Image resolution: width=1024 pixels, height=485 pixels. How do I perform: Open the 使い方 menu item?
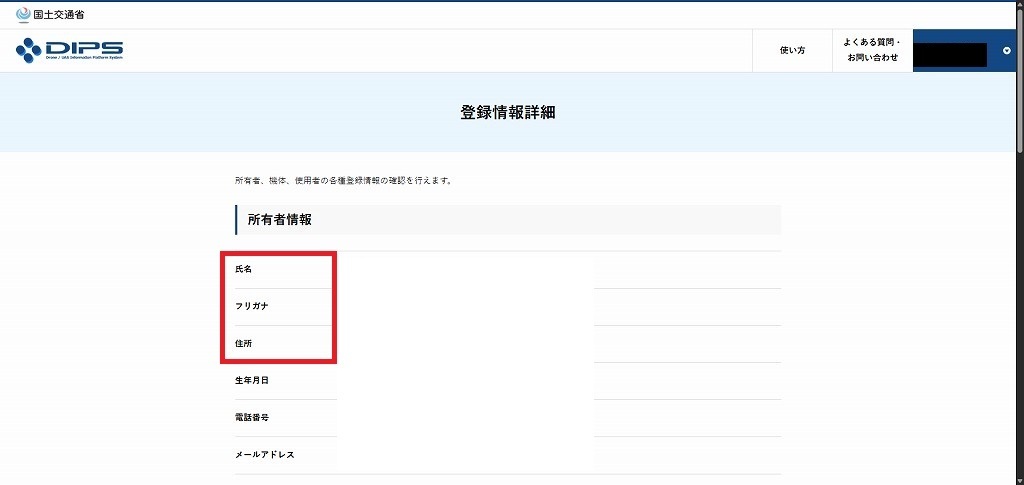792,50
